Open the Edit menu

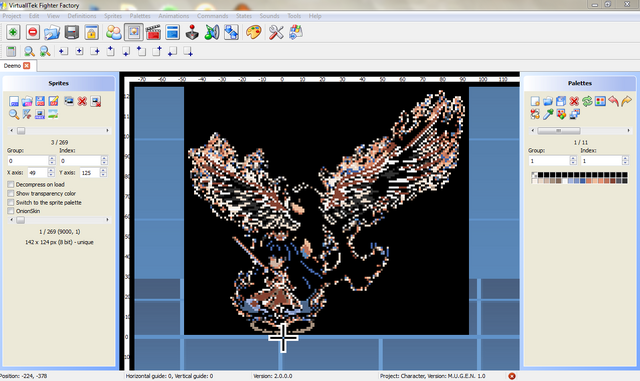[x=34, y=16]
